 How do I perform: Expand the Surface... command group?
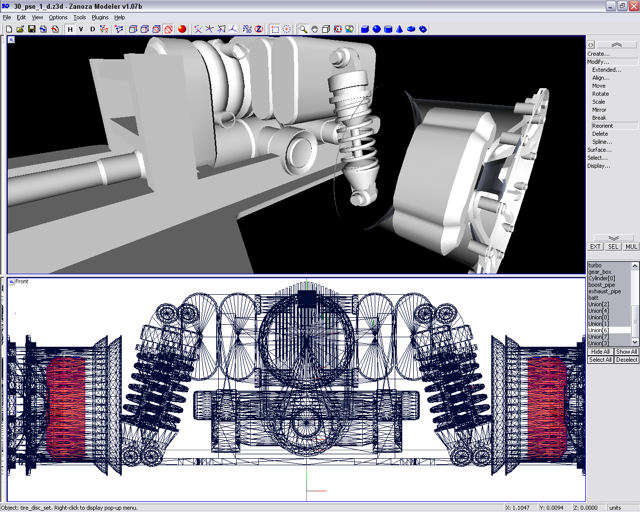click(599, 150)
